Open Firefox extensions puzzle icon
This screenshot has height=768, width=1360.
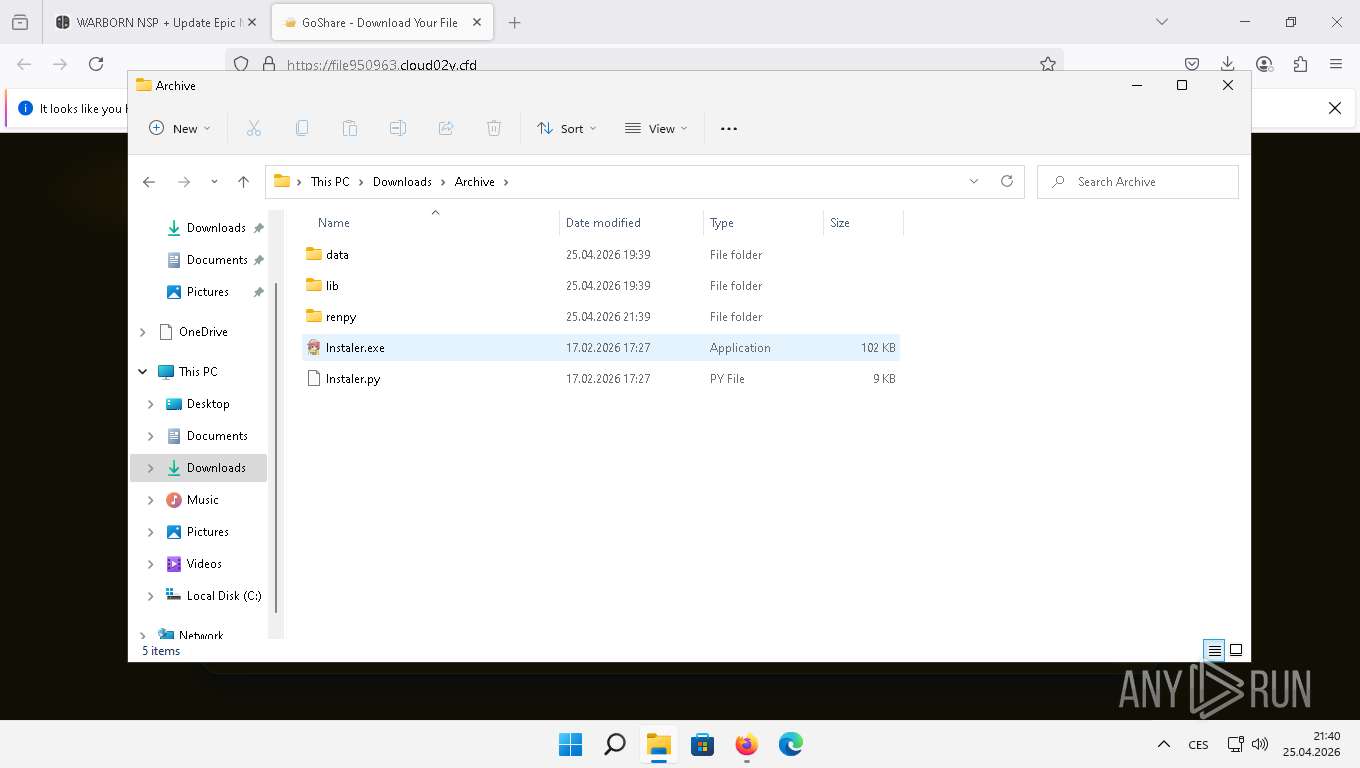click(x=1300, y=64)
